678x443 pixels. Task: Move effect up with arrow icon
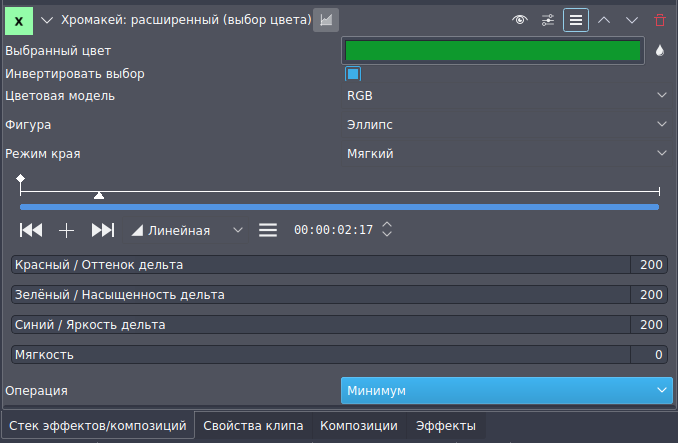tap(604, 19)
